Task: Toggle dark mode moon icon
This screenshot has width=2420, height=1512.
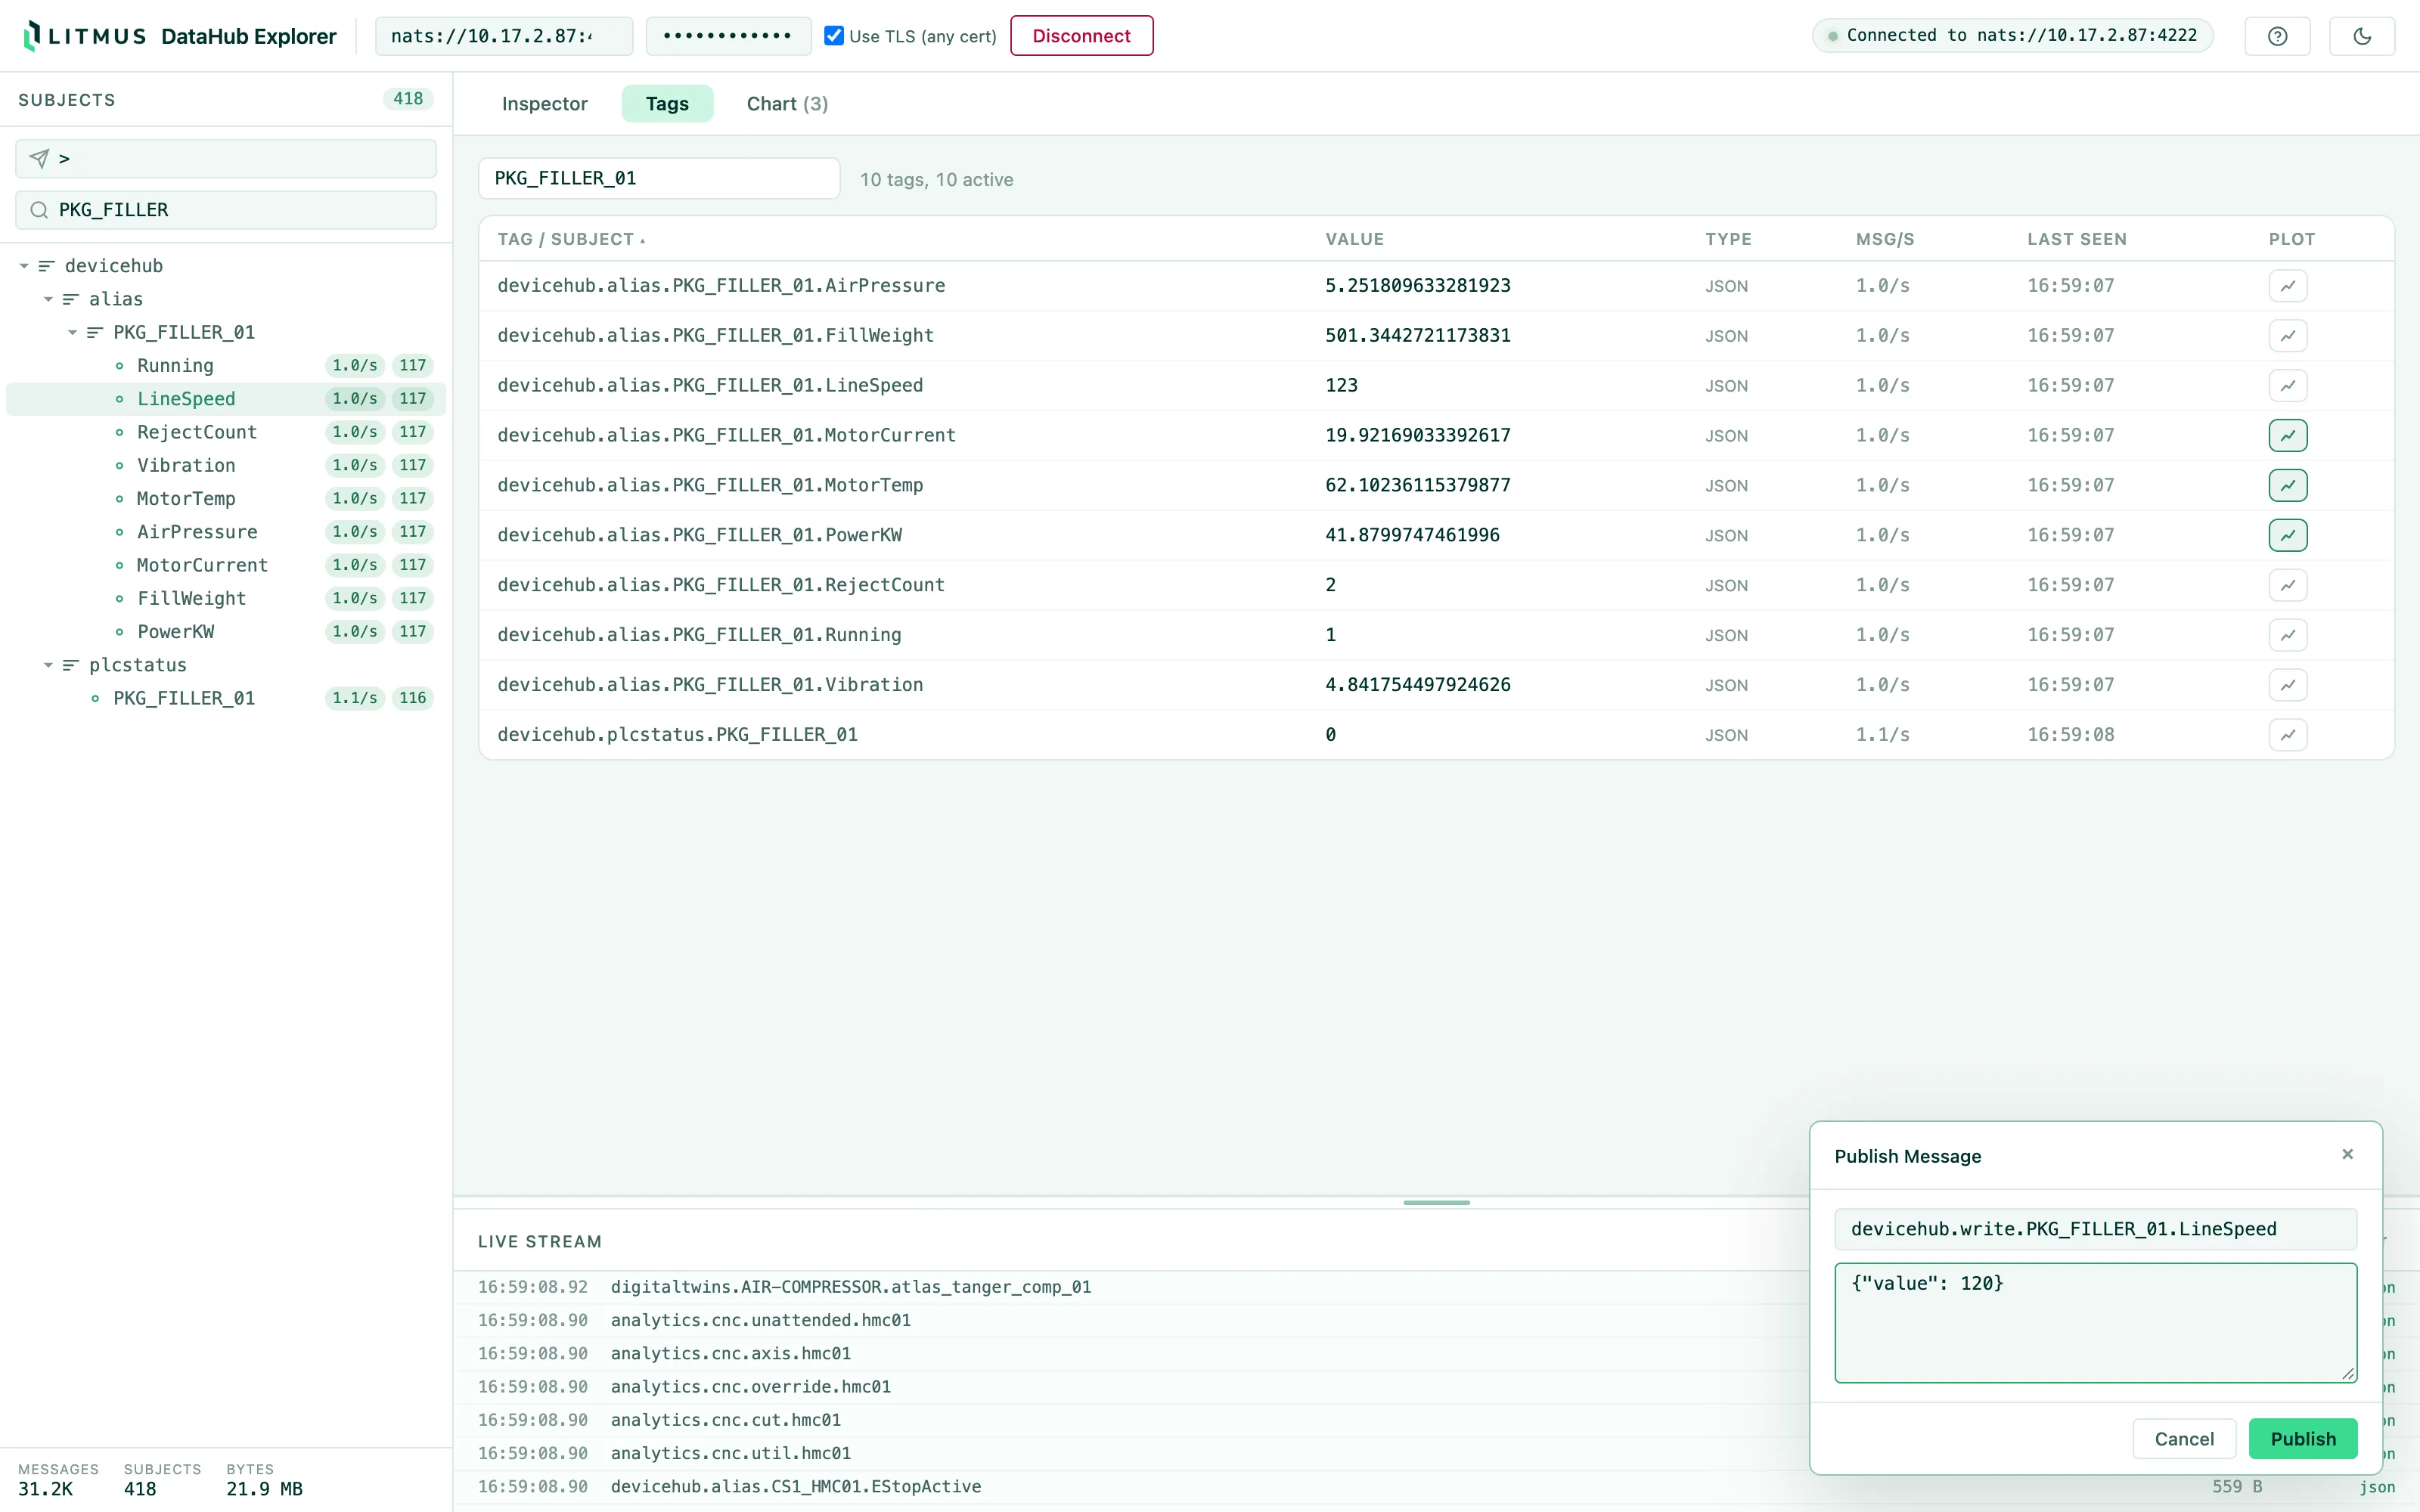Action: 2362,36
